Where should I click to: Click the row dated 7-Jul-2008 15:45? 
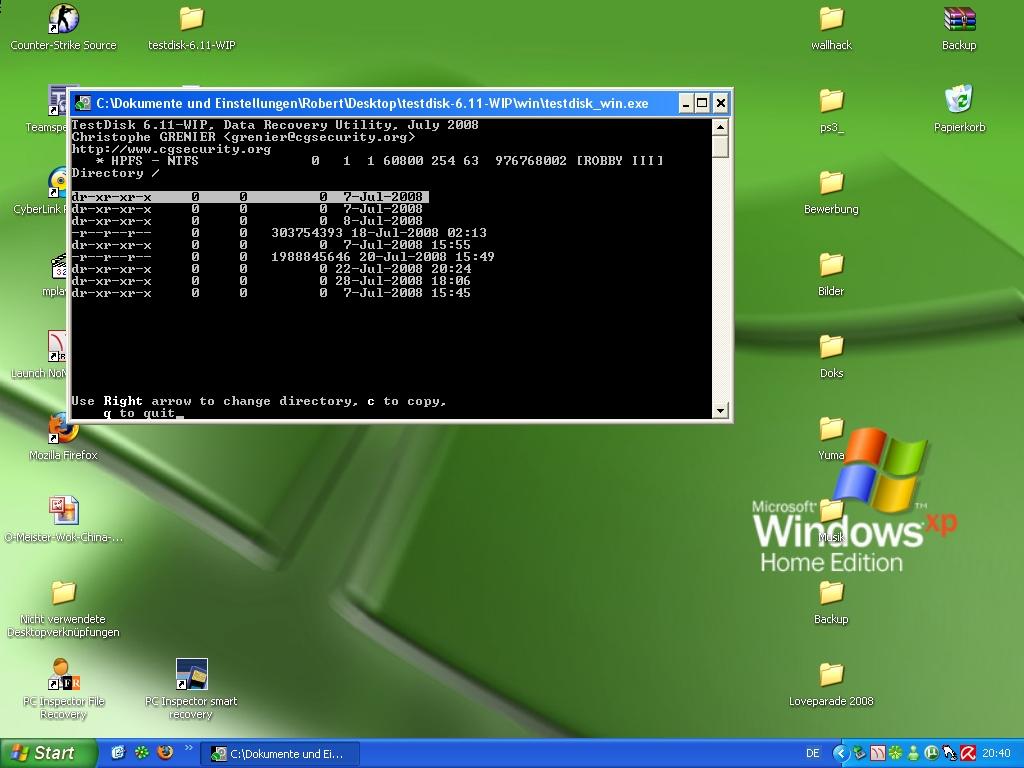pyautogui.click(x=271, y=293)
